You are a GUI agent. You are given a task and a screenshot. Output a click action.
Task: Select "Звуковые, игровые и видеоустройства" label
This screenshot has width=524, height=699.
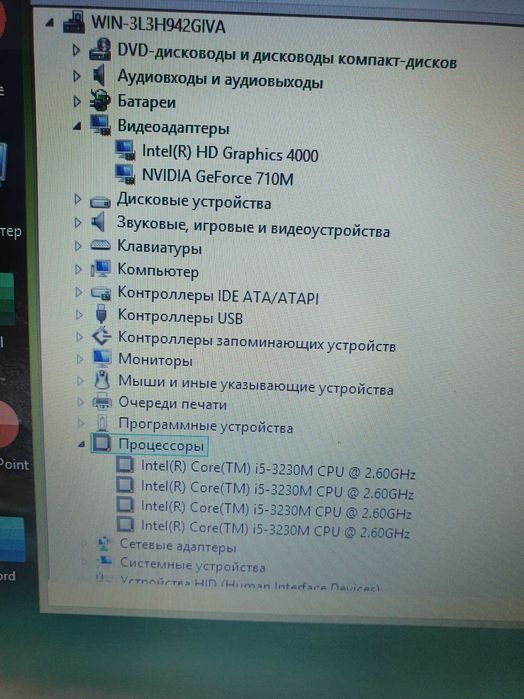253,227
